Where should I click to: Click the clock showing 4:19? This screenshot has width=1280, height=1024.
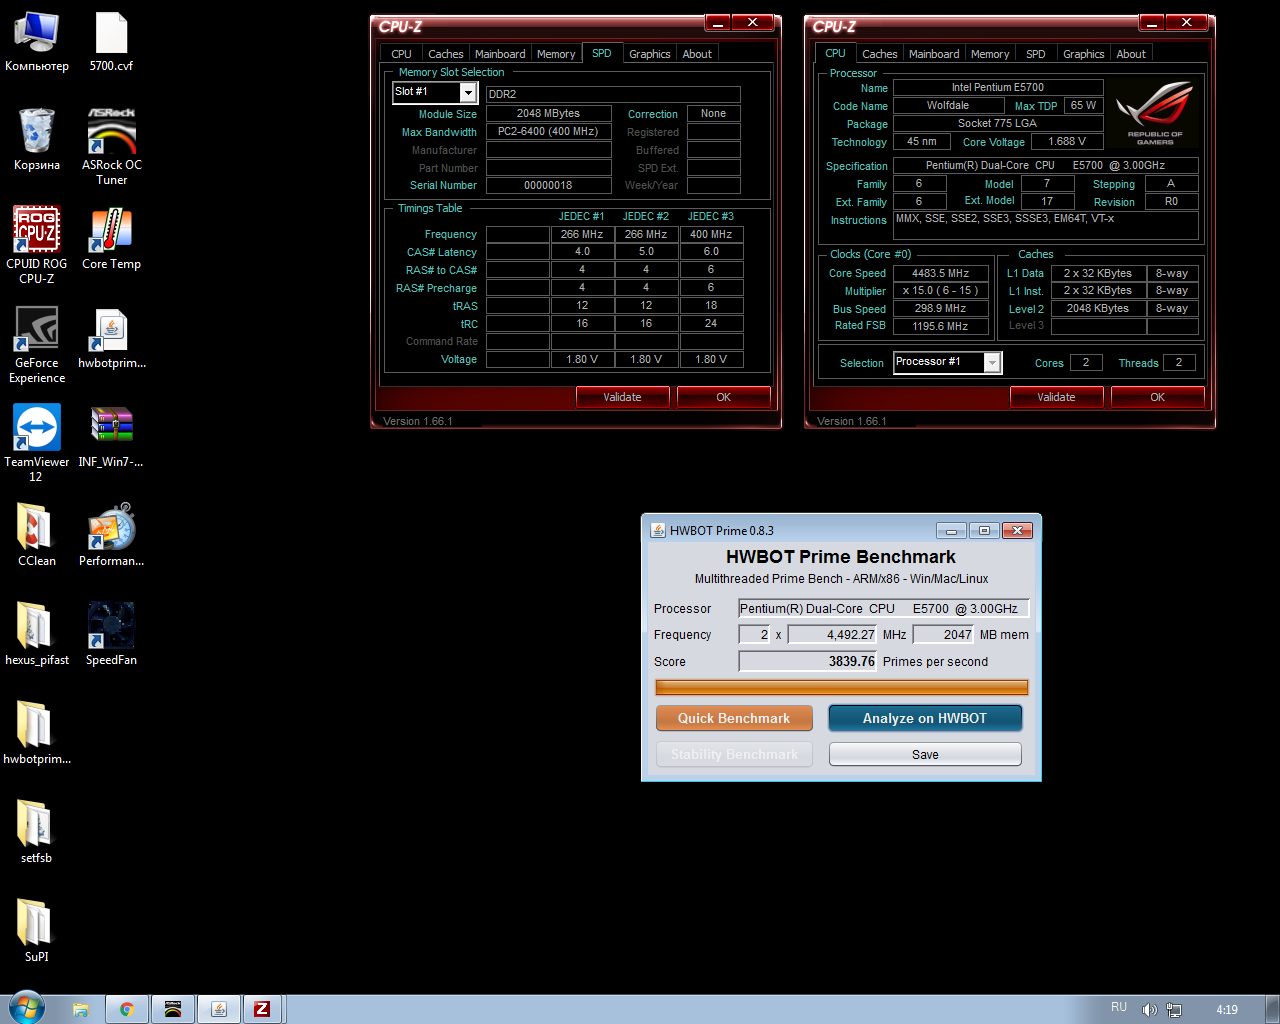(x=1227, y=1010)
